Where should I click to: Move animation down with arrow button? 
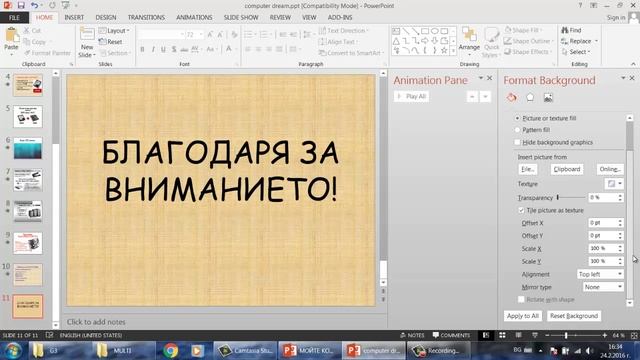[485, 97]
